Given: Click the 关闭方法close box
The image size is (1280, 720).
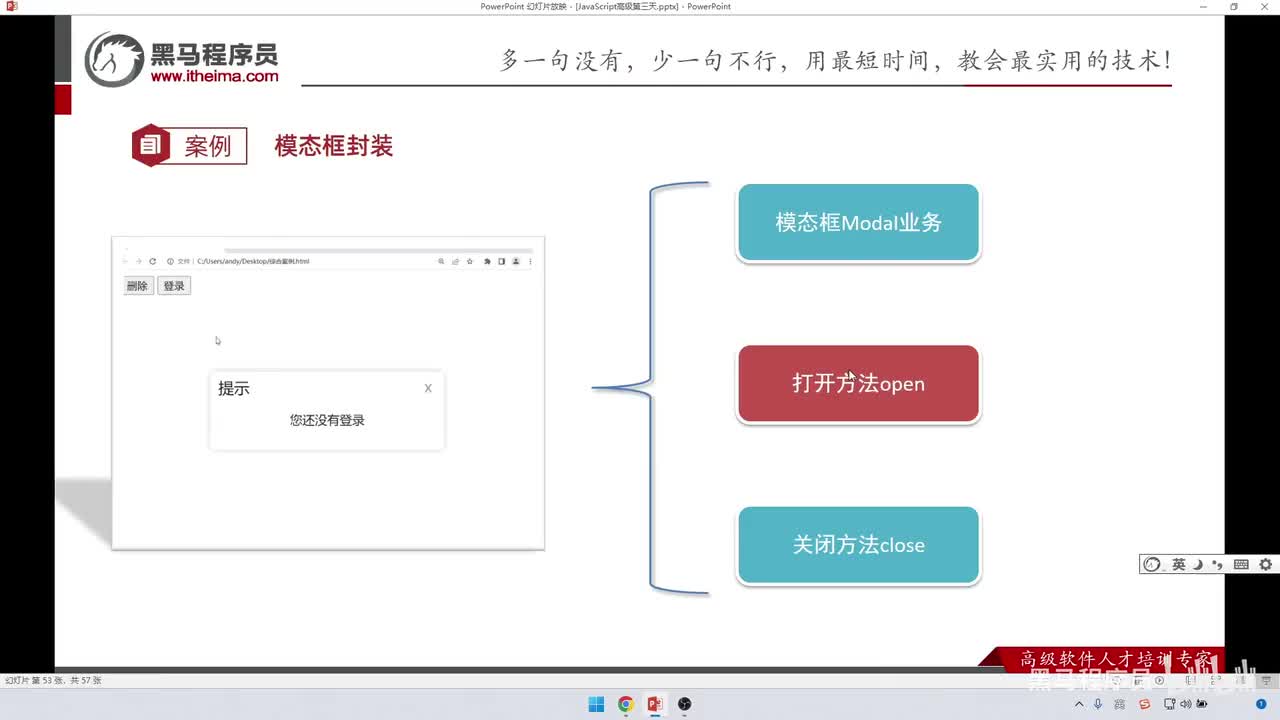Looking at the screenshot, I should pyautogui.click(x=858, y=545).
